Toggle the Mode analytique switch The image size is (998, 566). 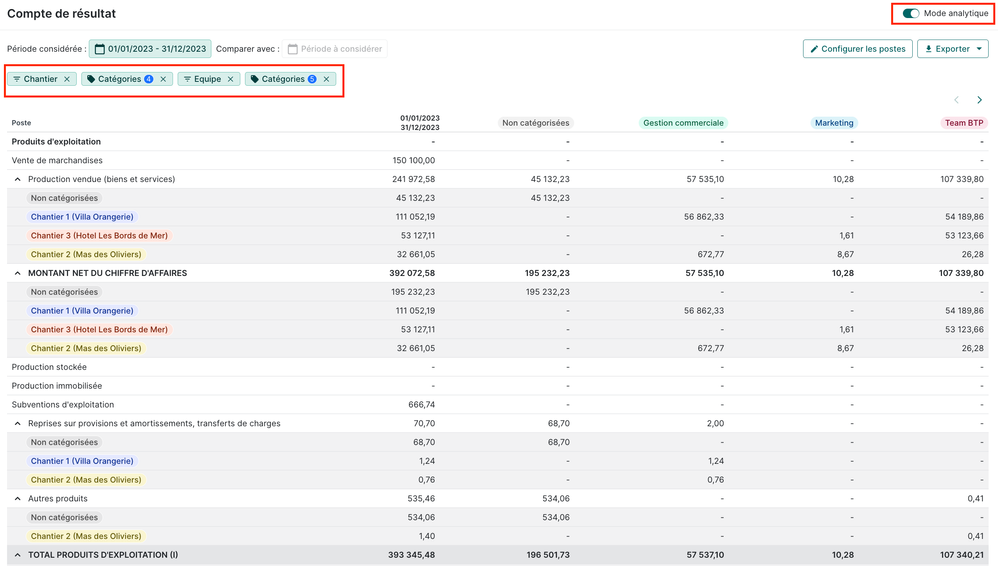(911, 14)
